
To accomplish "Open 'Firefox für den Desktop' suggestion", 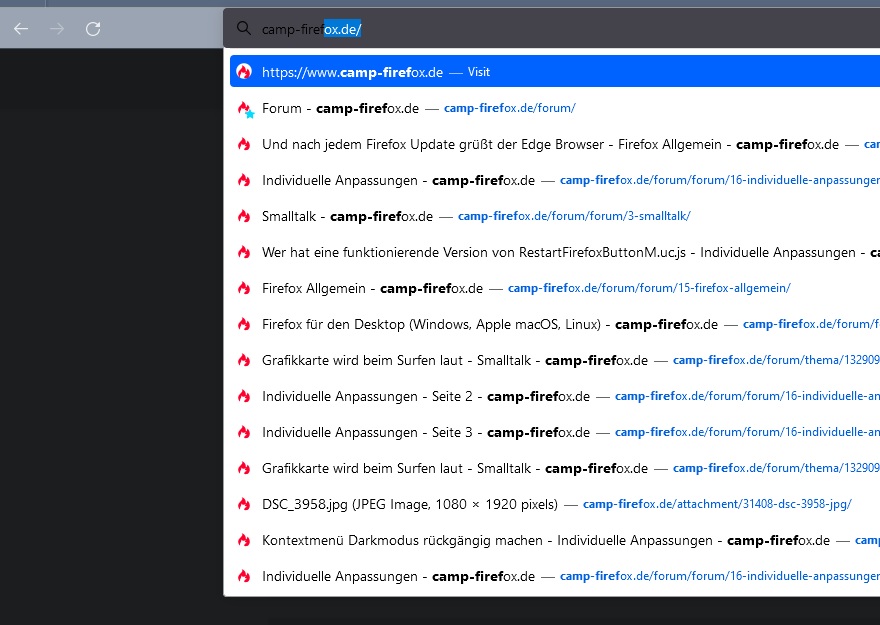I will point(437,324).
